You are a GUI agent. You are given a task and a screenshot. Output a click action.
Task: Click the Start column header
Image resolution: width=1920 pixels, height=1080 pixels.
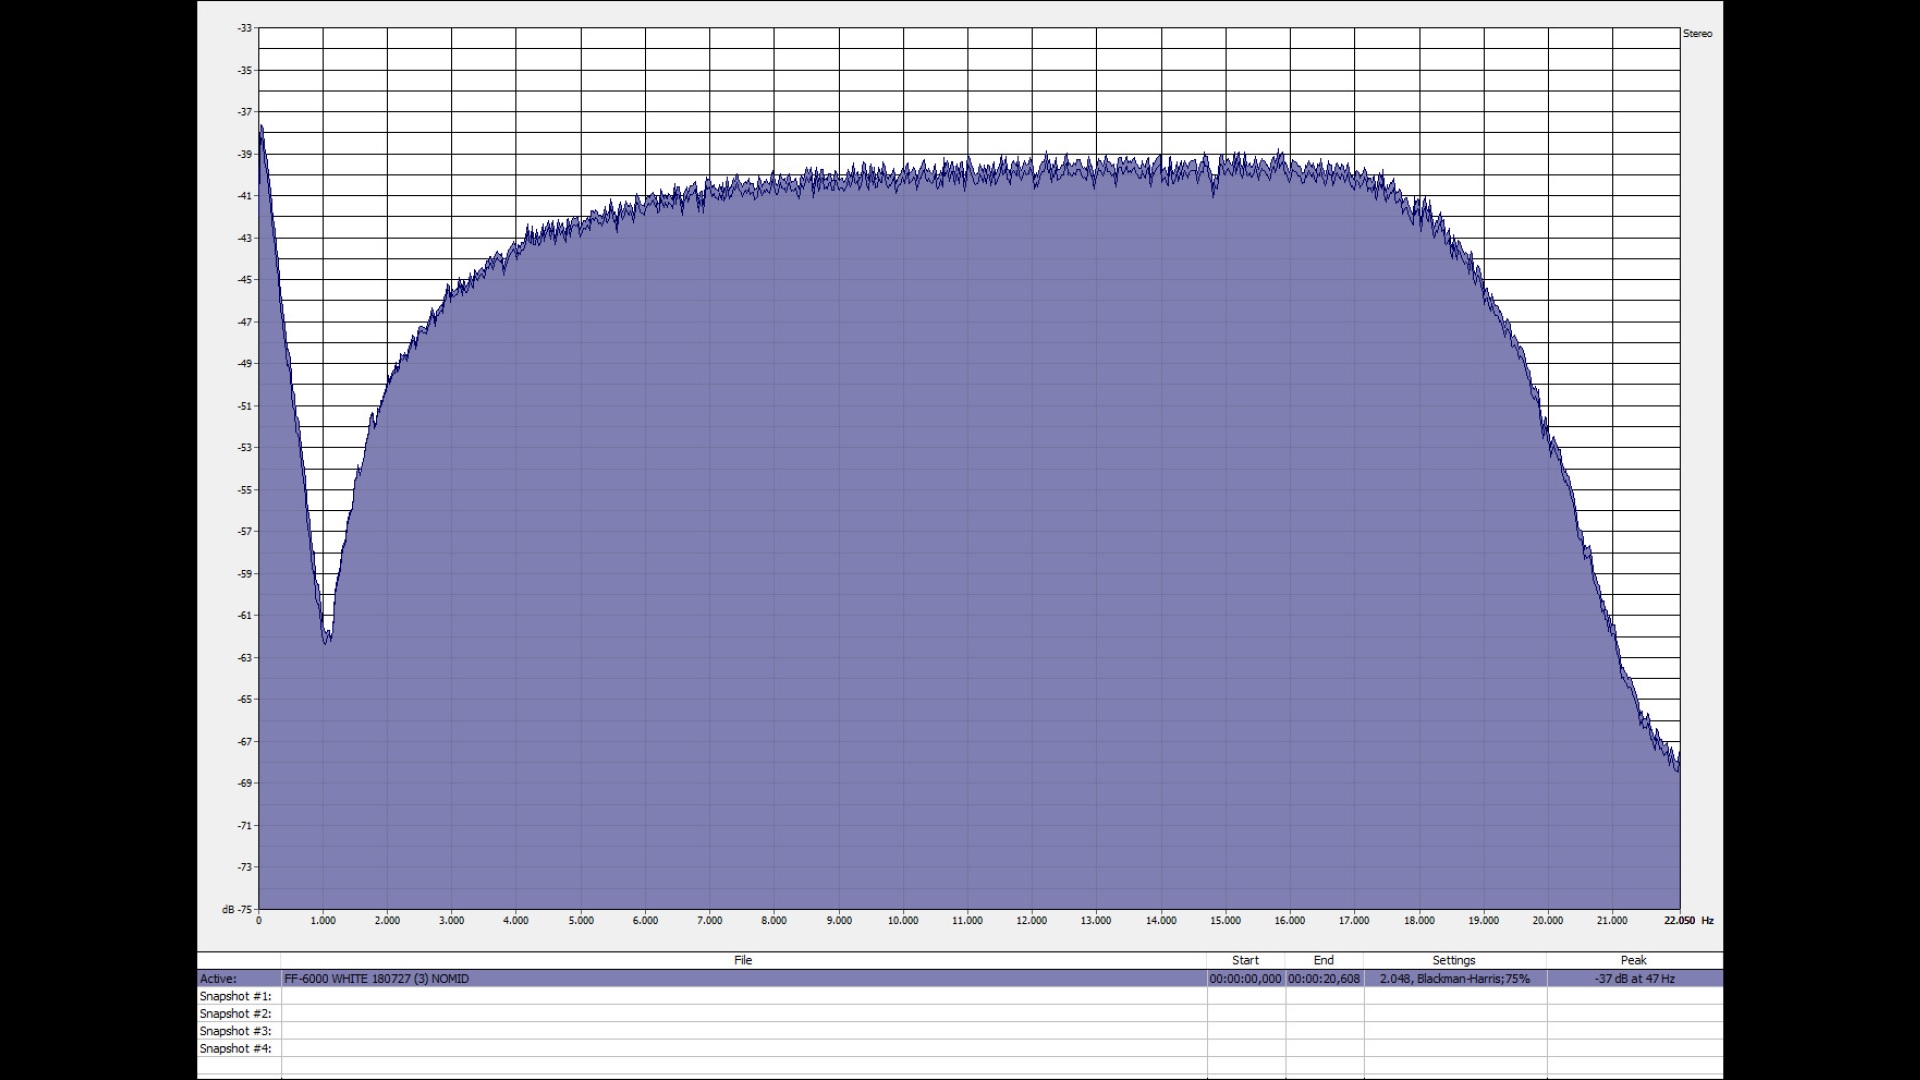pos(1245,960)
